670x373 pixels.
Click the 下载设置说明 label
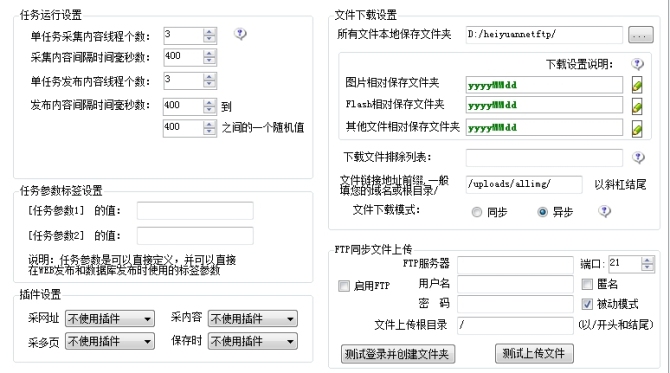click(x=579, y=65)
